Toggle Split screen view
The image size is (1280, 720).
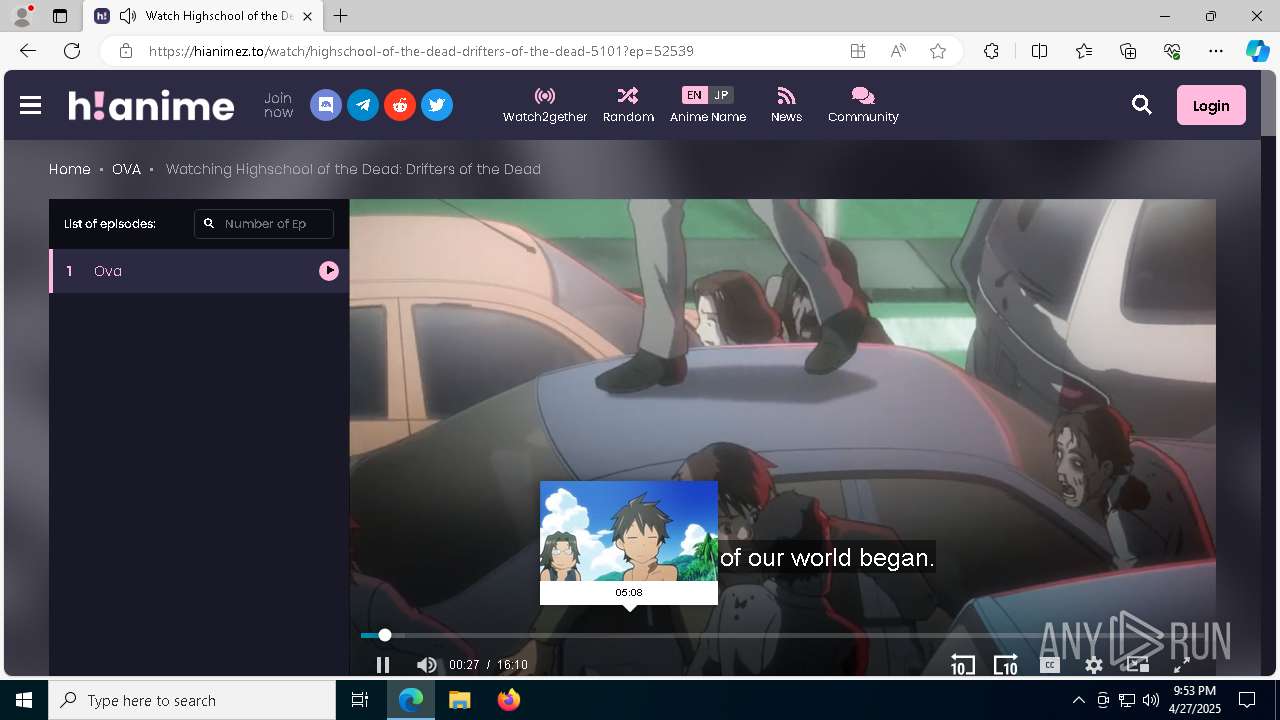(1039, 51)
